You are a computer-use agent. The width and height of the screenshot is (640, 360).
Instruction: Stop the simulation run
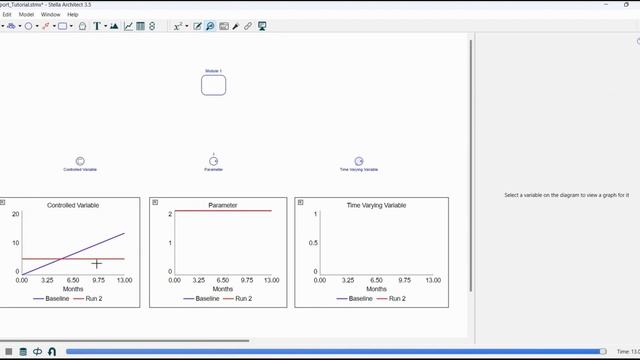coord(9,351)
